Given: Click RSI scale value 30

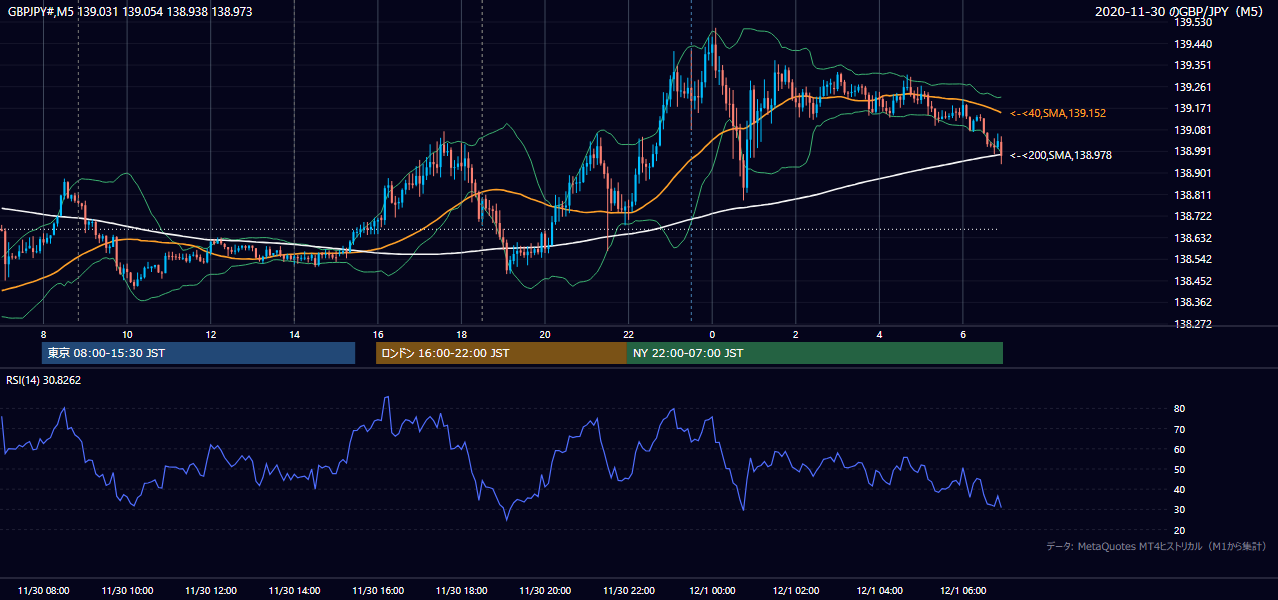Looking at the screenshot, I should [x=1180, y=509].
